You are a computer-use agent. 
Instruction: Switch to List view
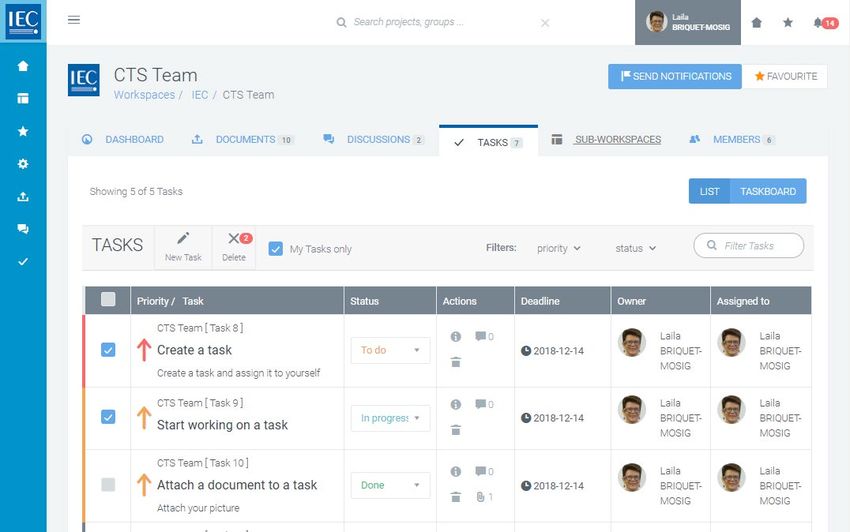click(709, 191)
